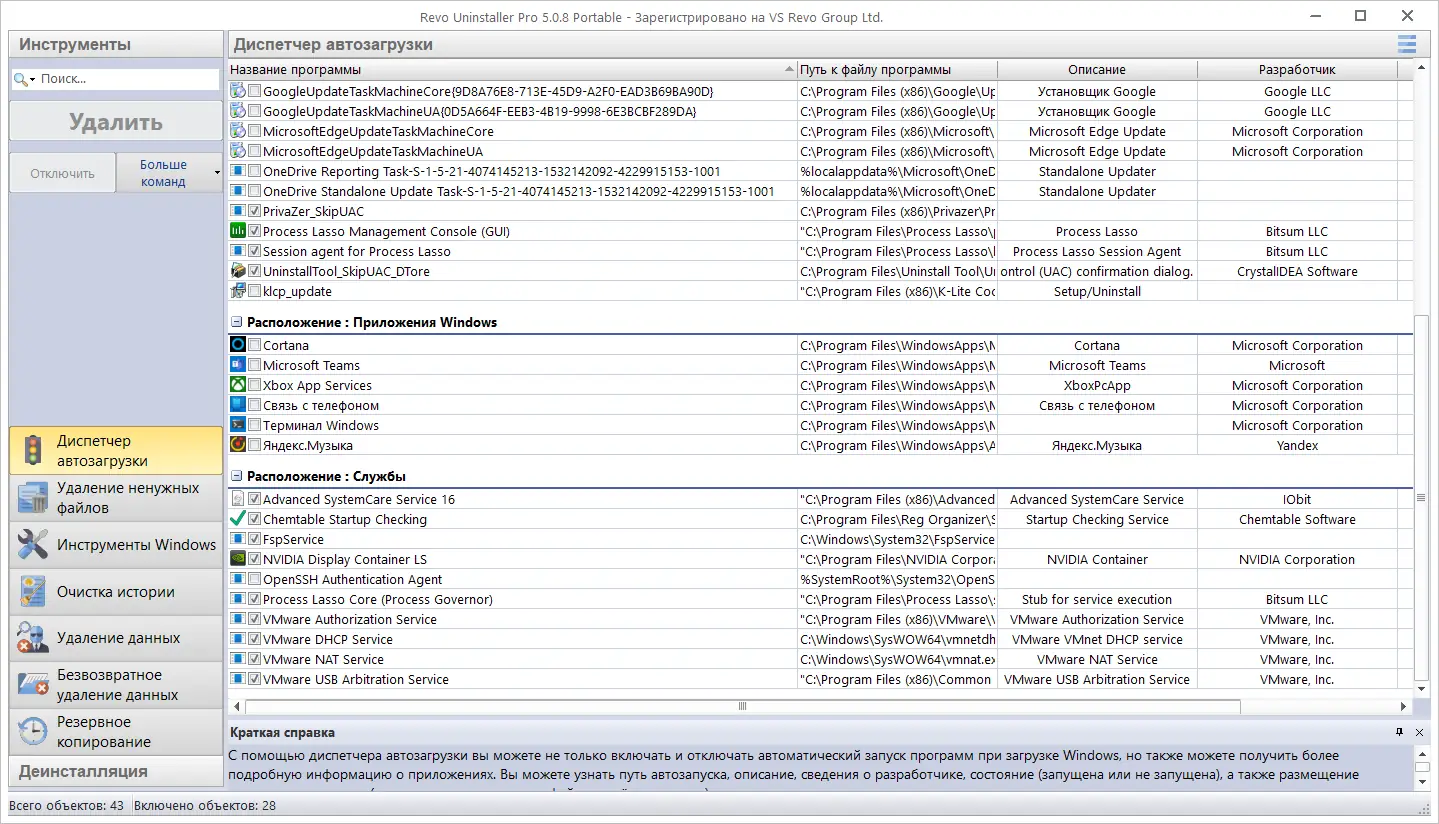Image resolution: width=1439 pixels, height=824 pixels.
Task: Enable the Cortana autostart checkbox
Action: (x=255, y=345)
